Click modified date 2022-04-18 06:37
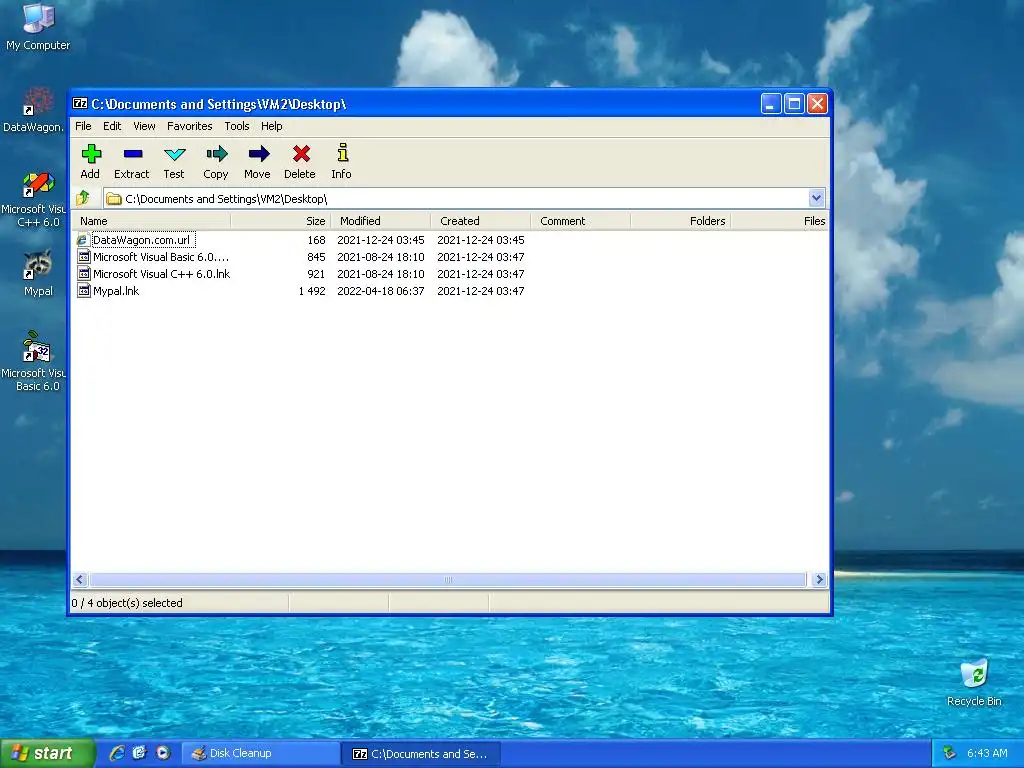 tap(381, 291)
